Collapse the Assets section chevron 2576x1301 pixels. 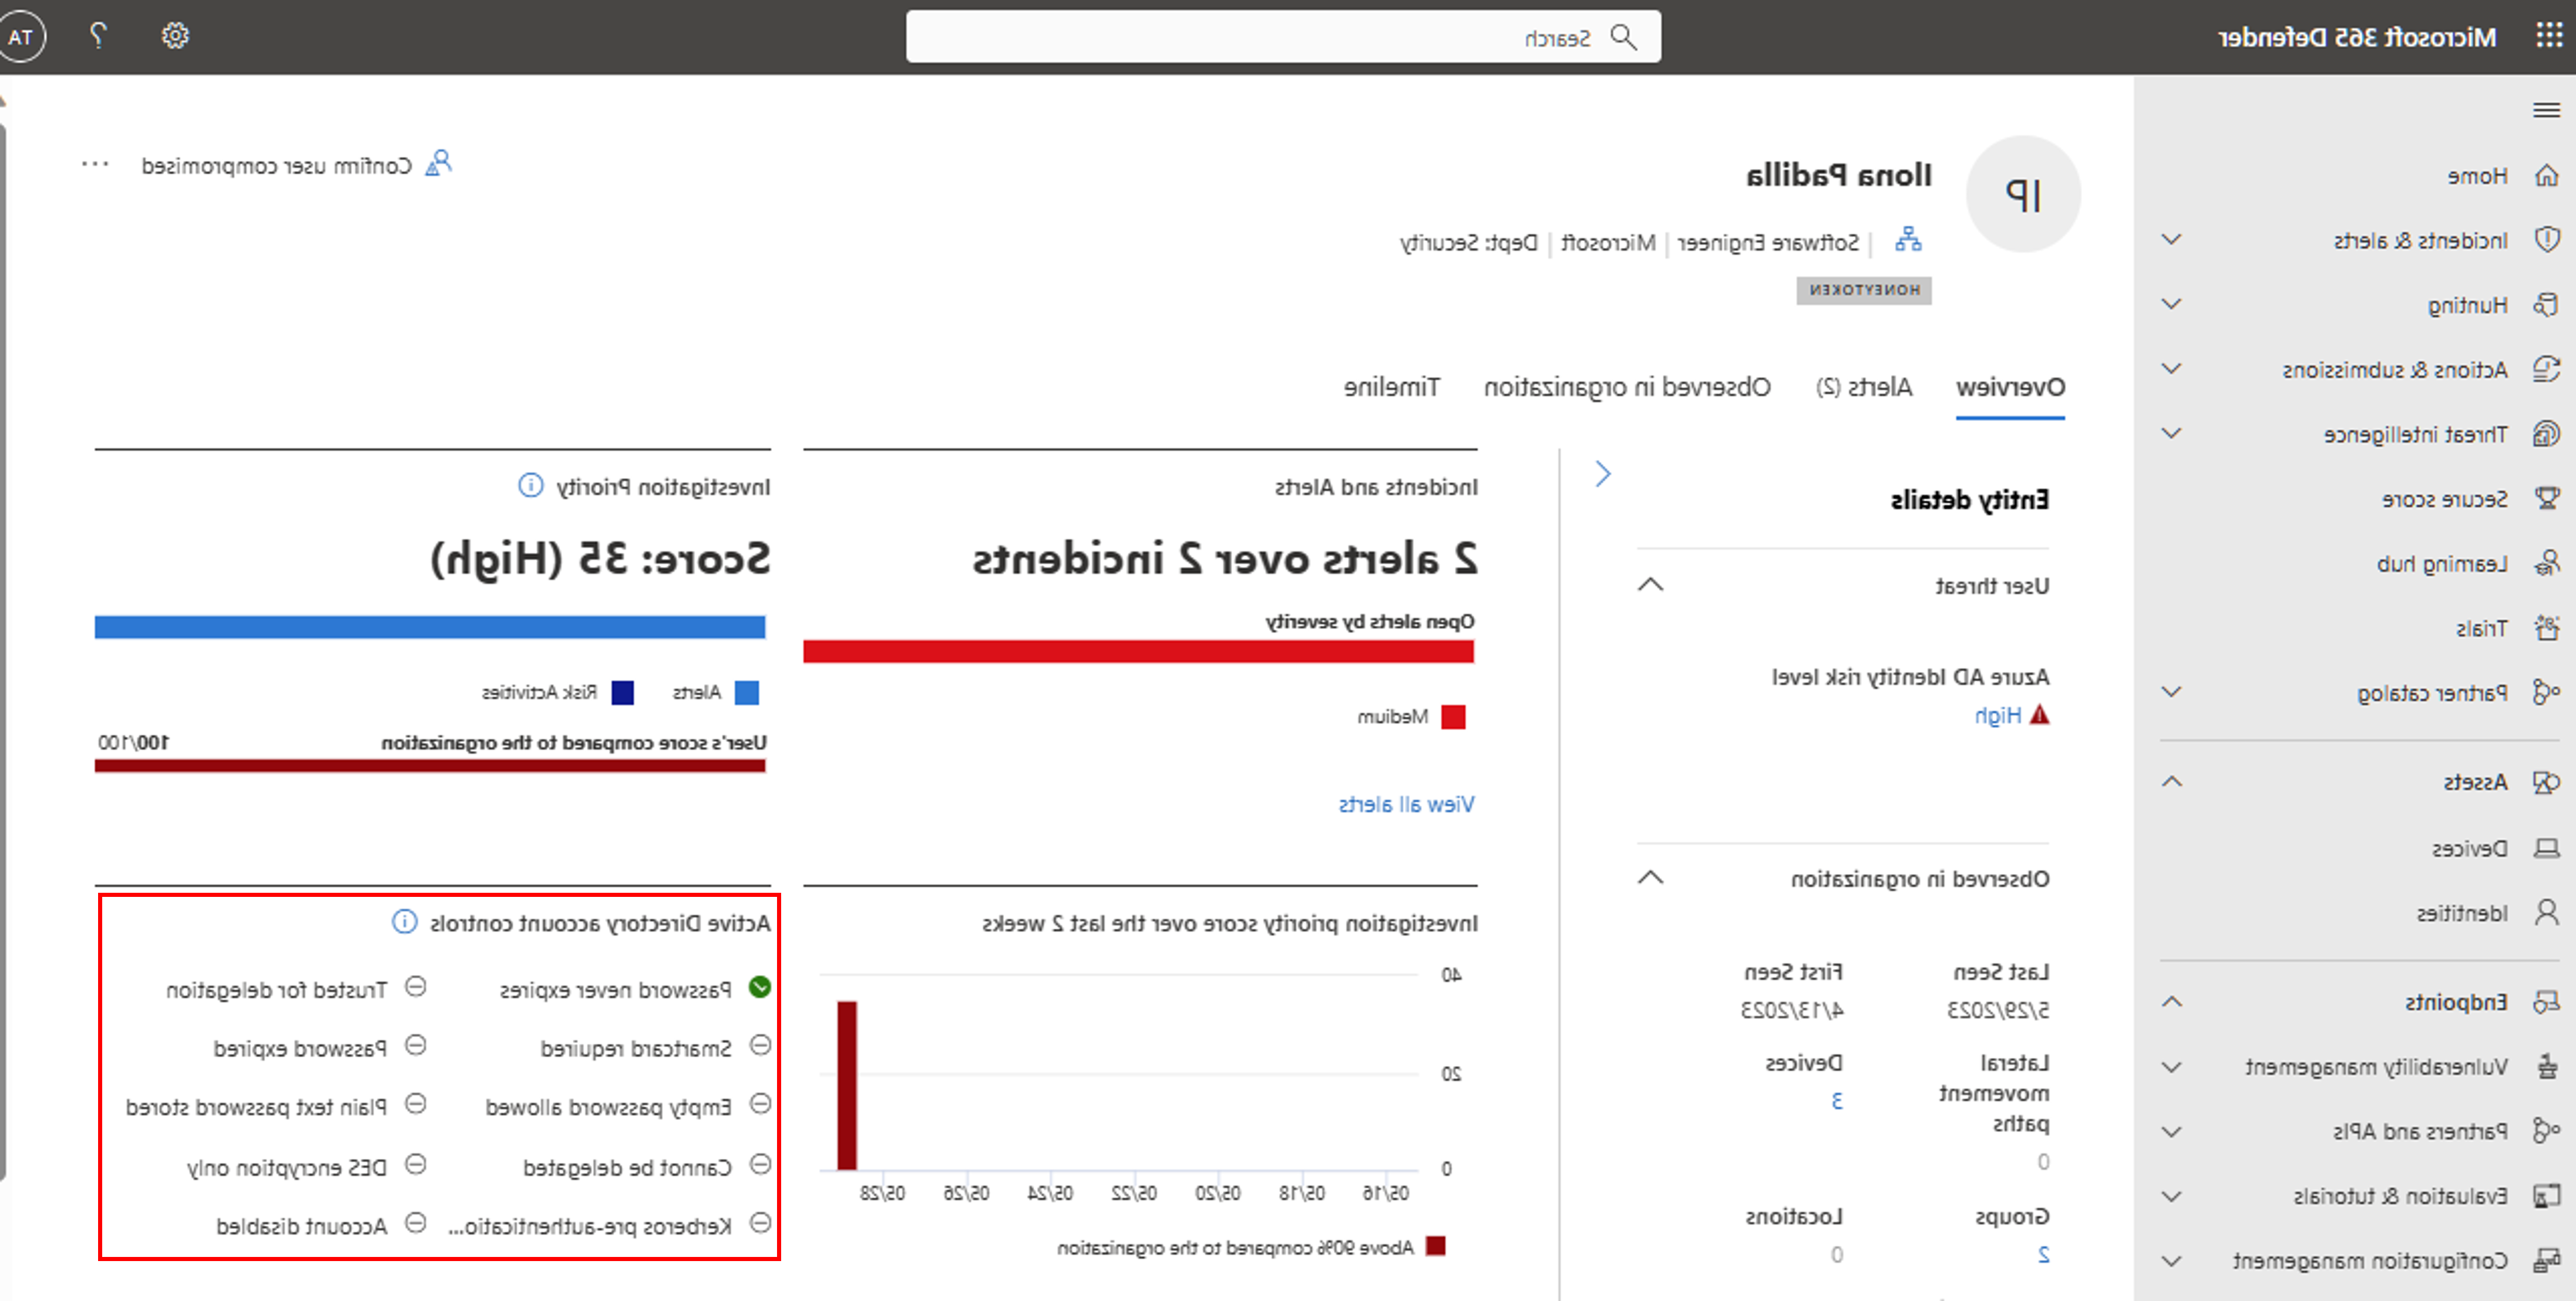[2171, 782]
